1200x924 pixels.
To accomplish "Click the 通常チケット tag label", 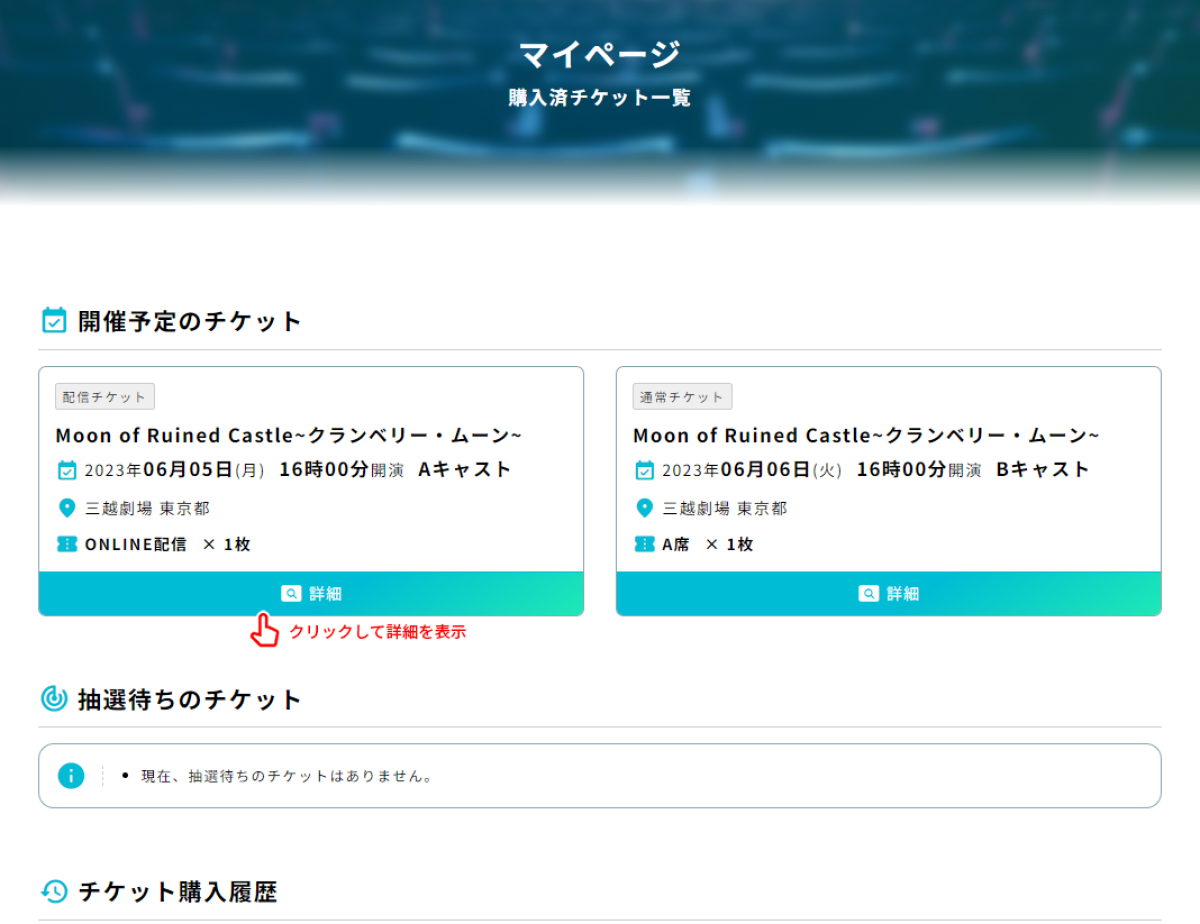I will [683, 397].
